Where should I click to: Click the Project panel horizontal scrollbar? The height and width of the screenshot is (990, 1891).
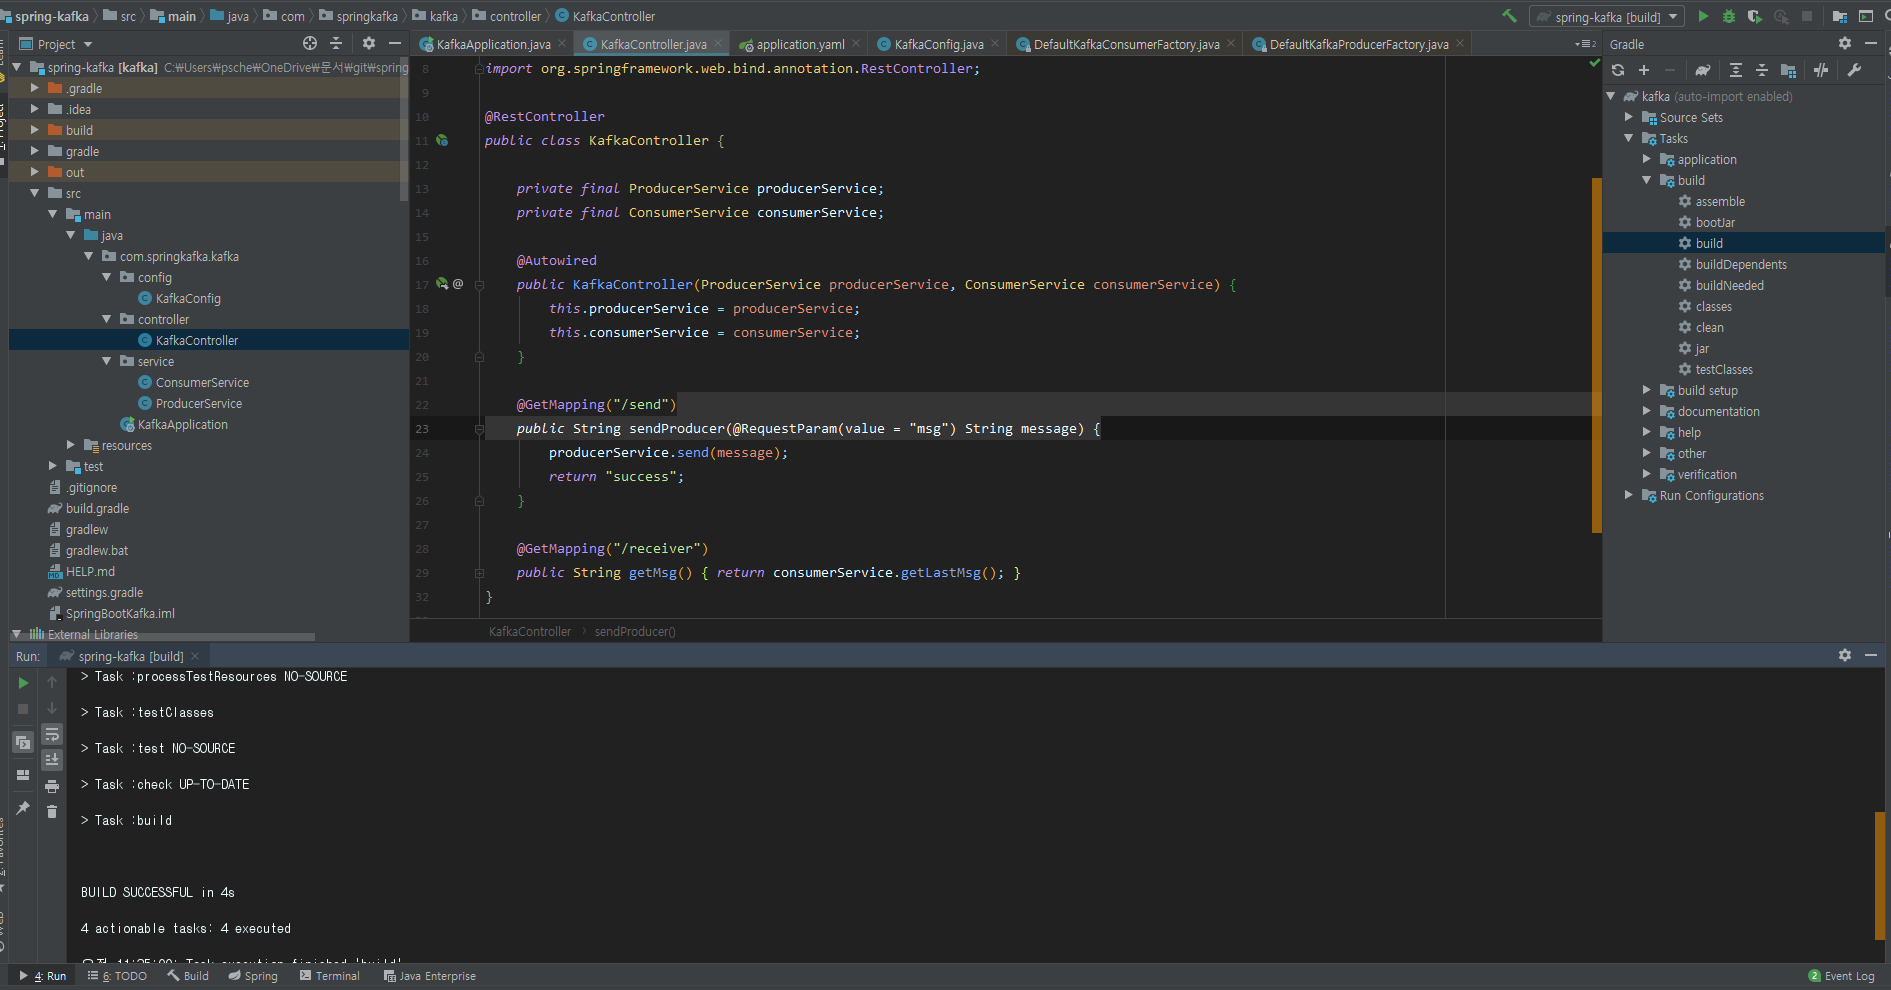tap(163, 636)
